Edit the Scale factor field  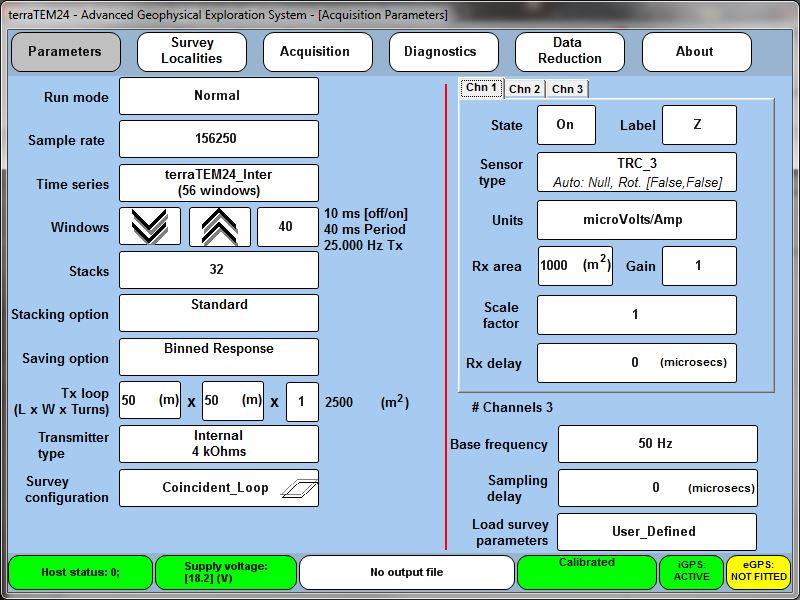click(x=637, y=315)
